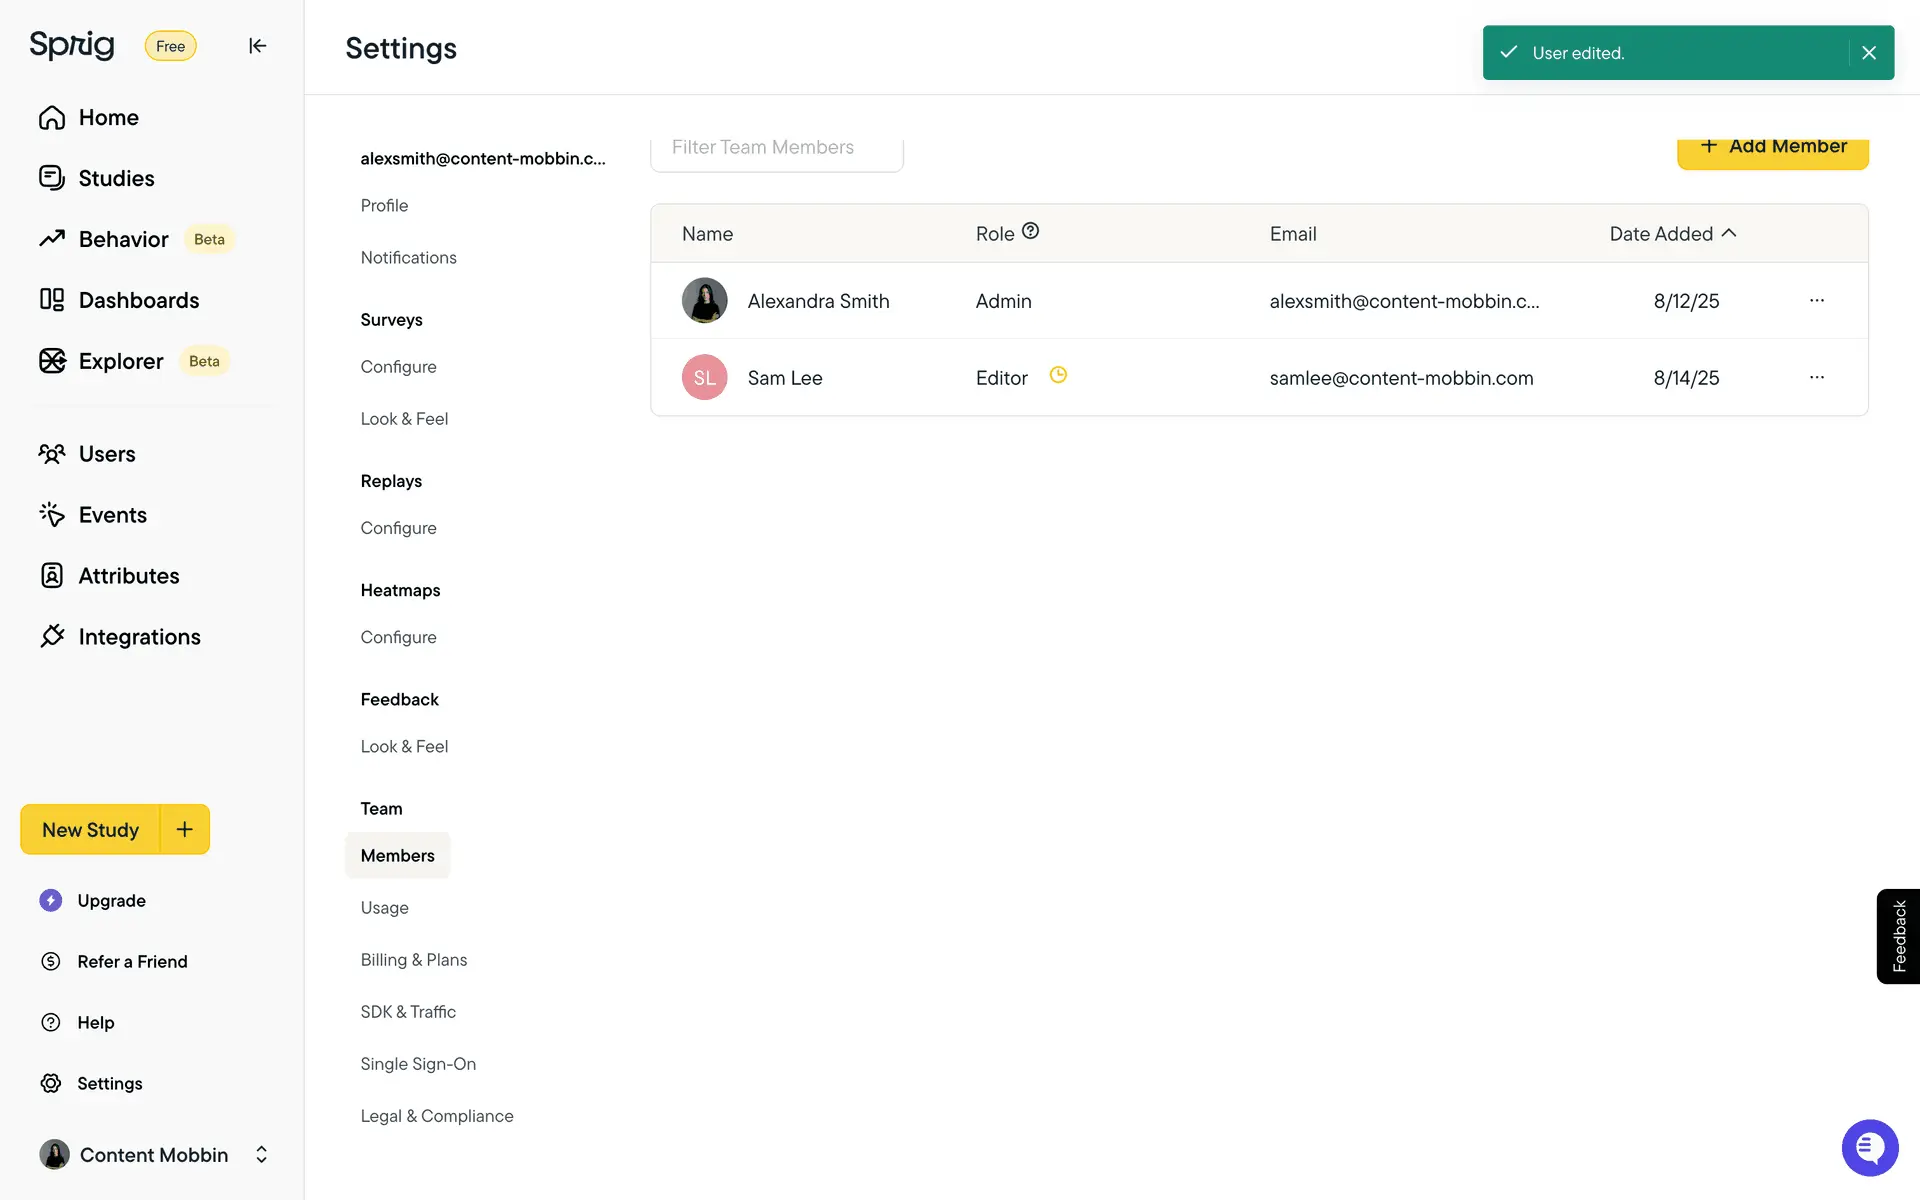Open Explorer from the sidebar icon

(52, 361)
